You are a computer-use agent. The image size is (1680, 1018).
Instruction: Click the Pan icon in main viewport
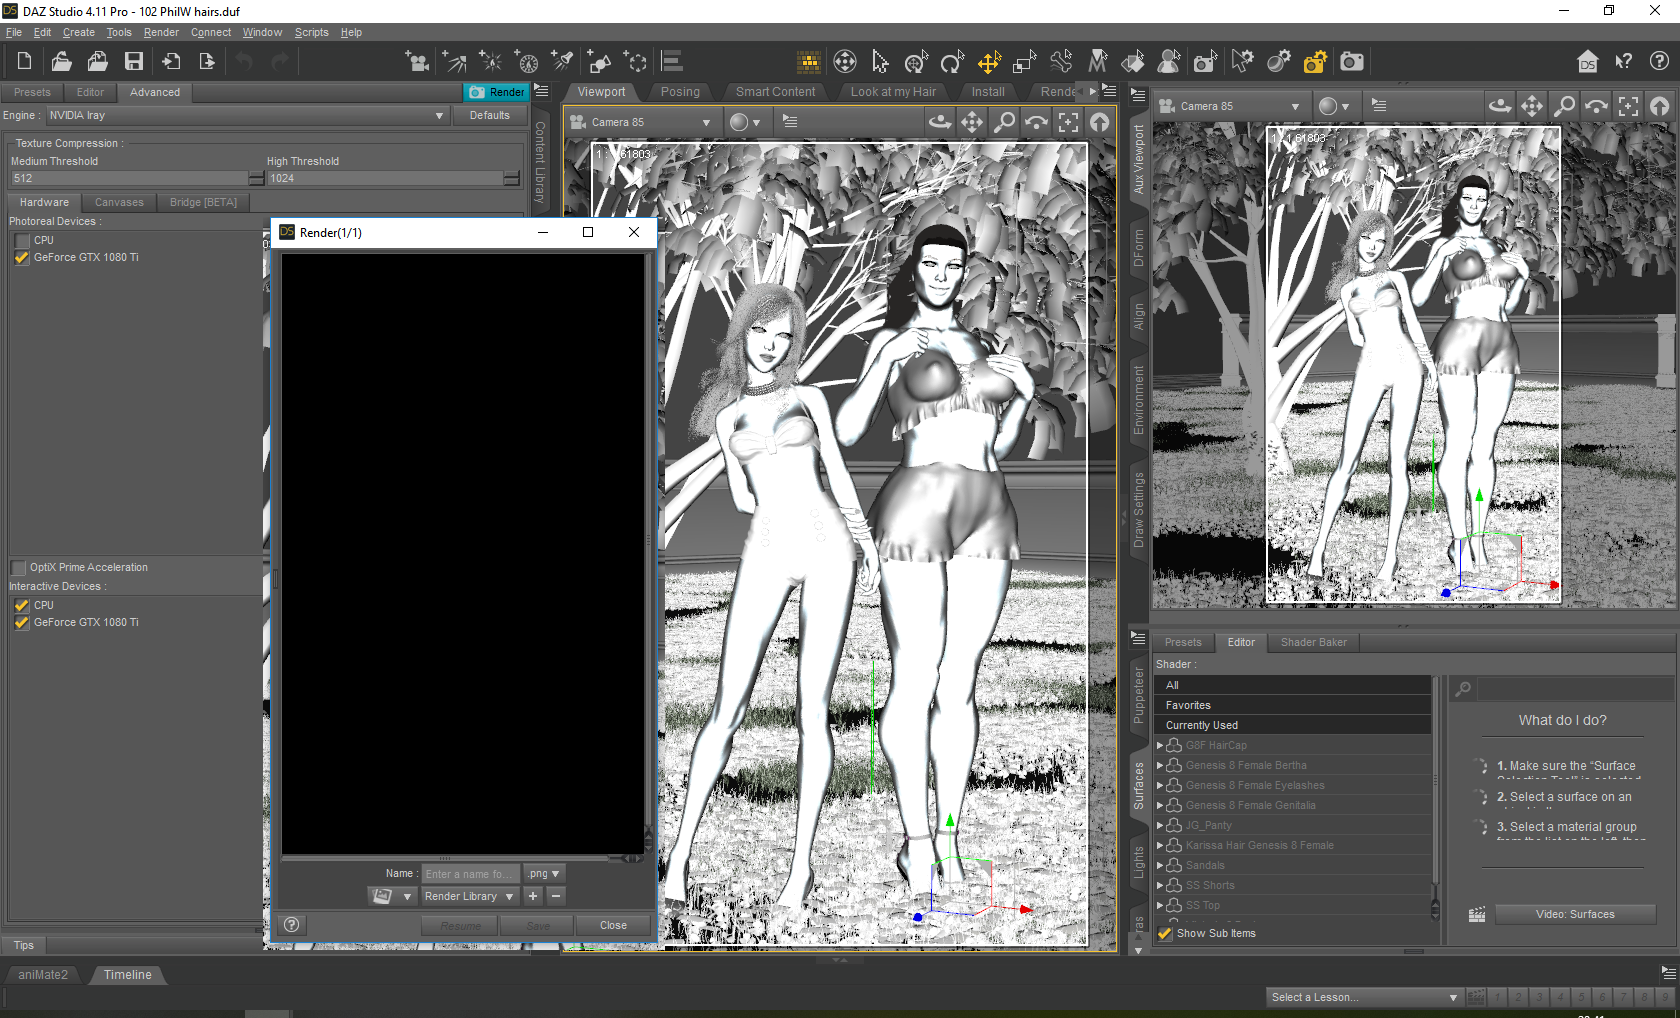(x=972, y=122)
